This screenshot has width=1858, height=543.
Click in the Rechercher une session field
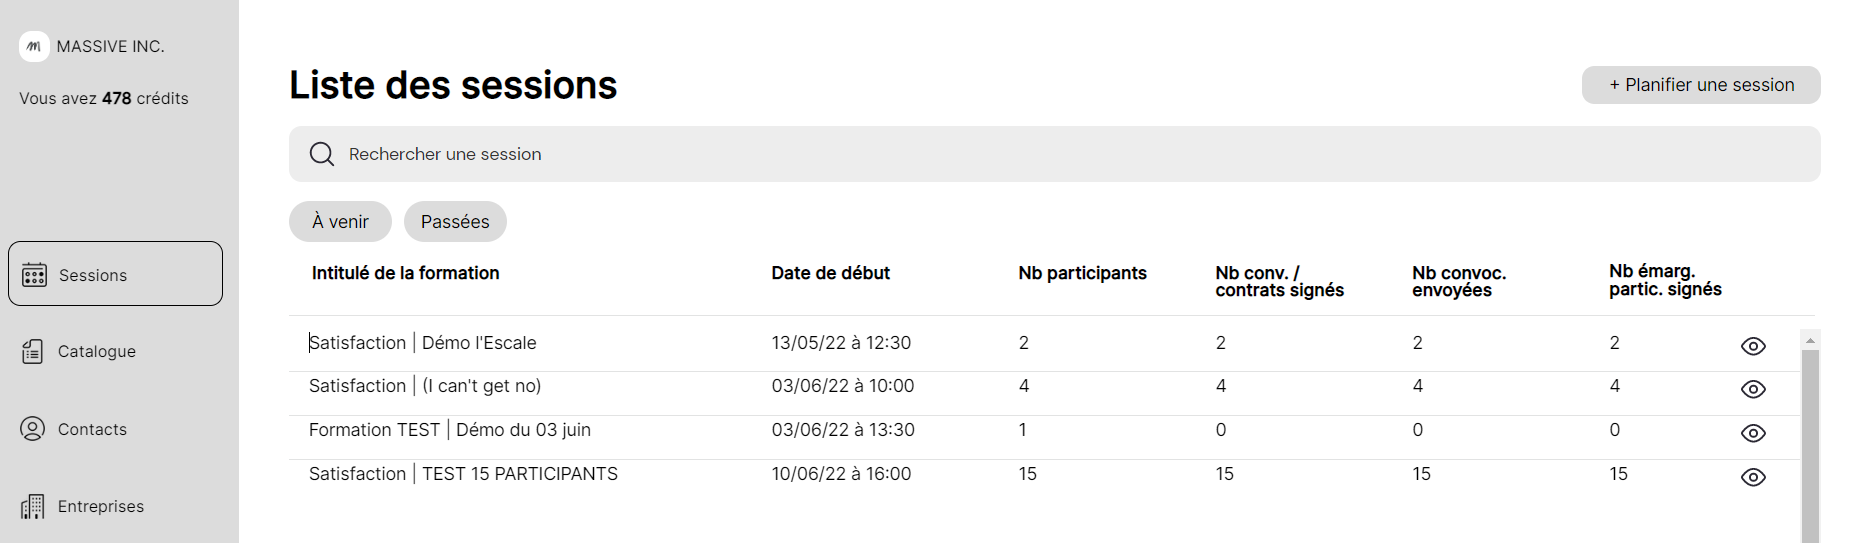point(1055,154)
